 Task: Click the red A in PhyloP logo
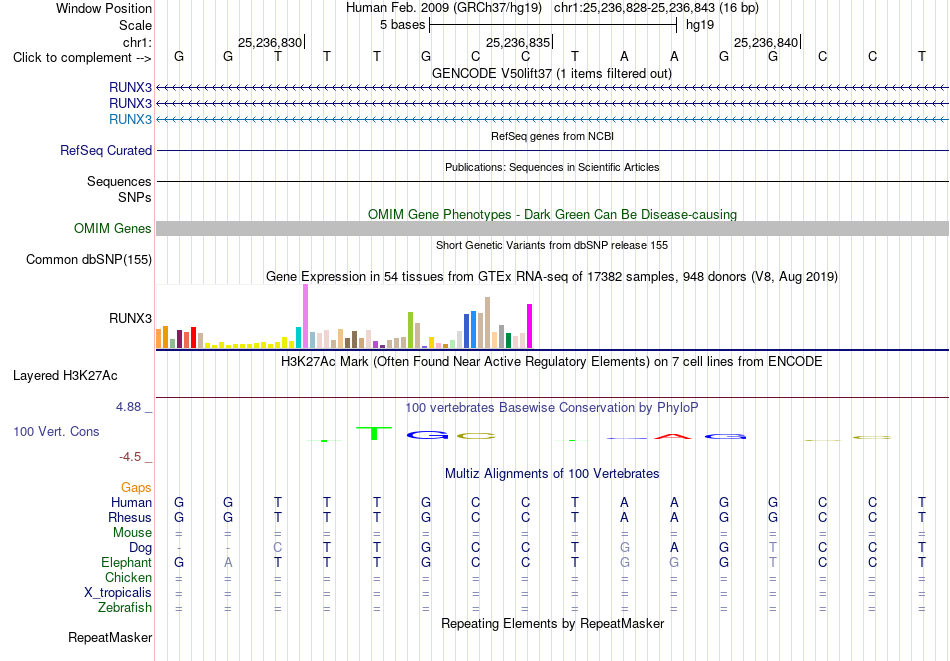tap(673, 436)
